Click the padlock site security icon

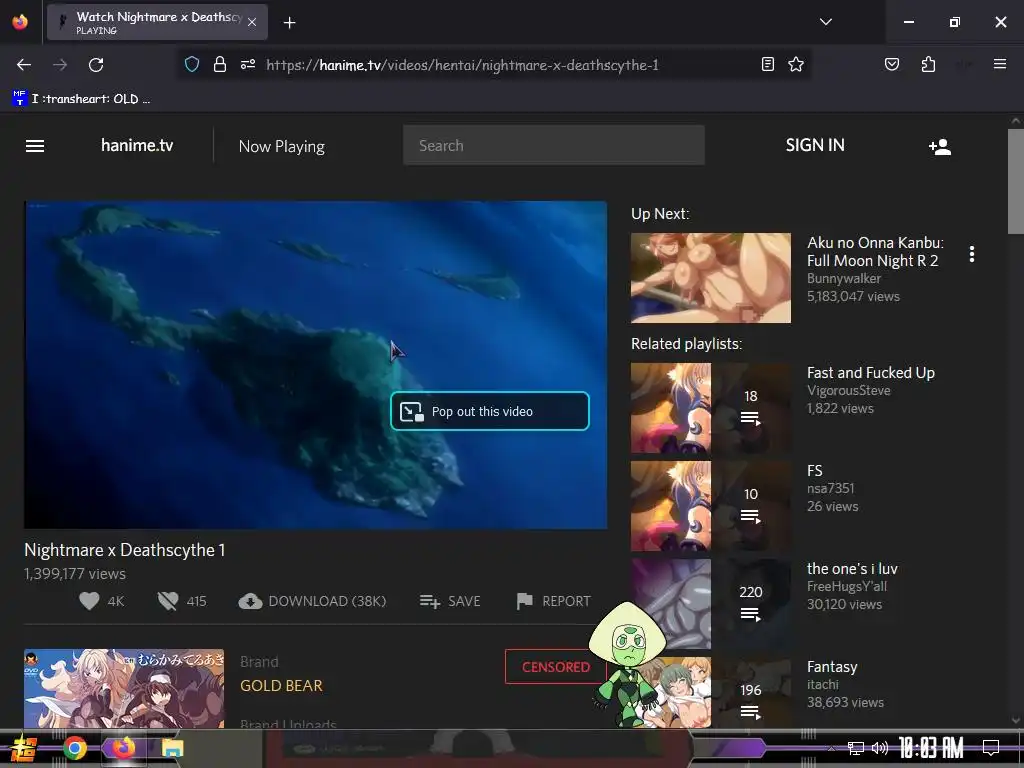pos(220,64)
